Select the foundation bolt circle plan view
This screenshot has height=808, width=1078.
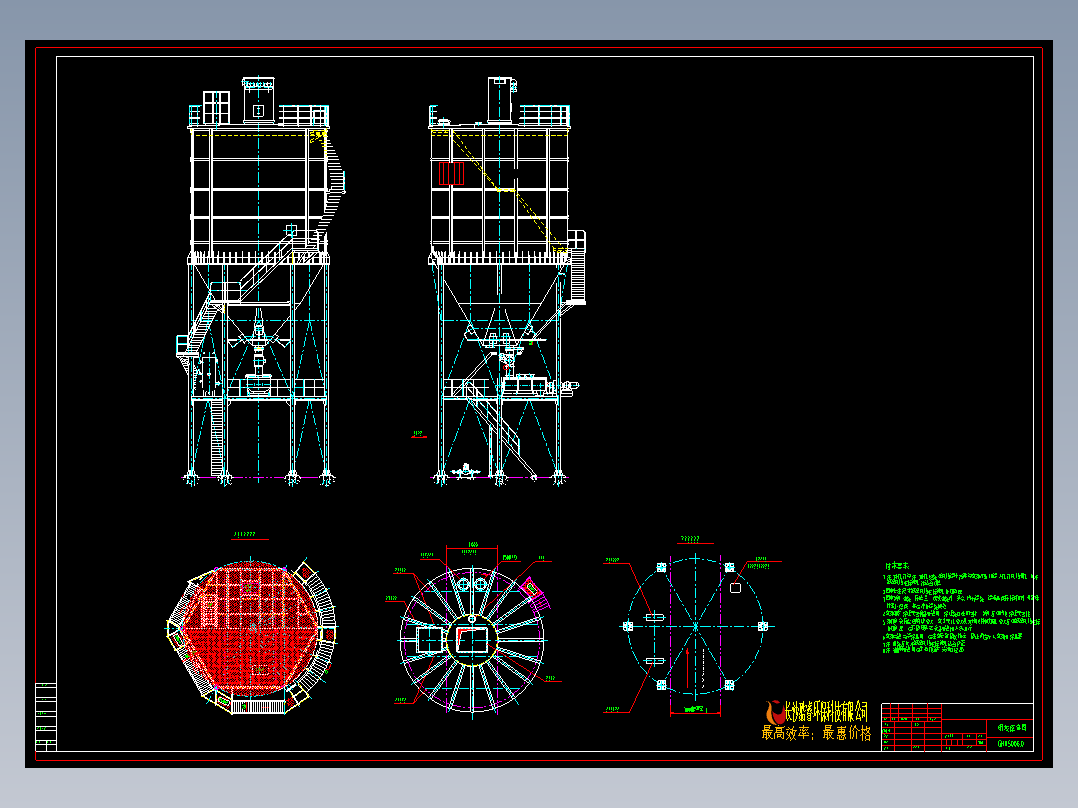click(x=695, y=626)
